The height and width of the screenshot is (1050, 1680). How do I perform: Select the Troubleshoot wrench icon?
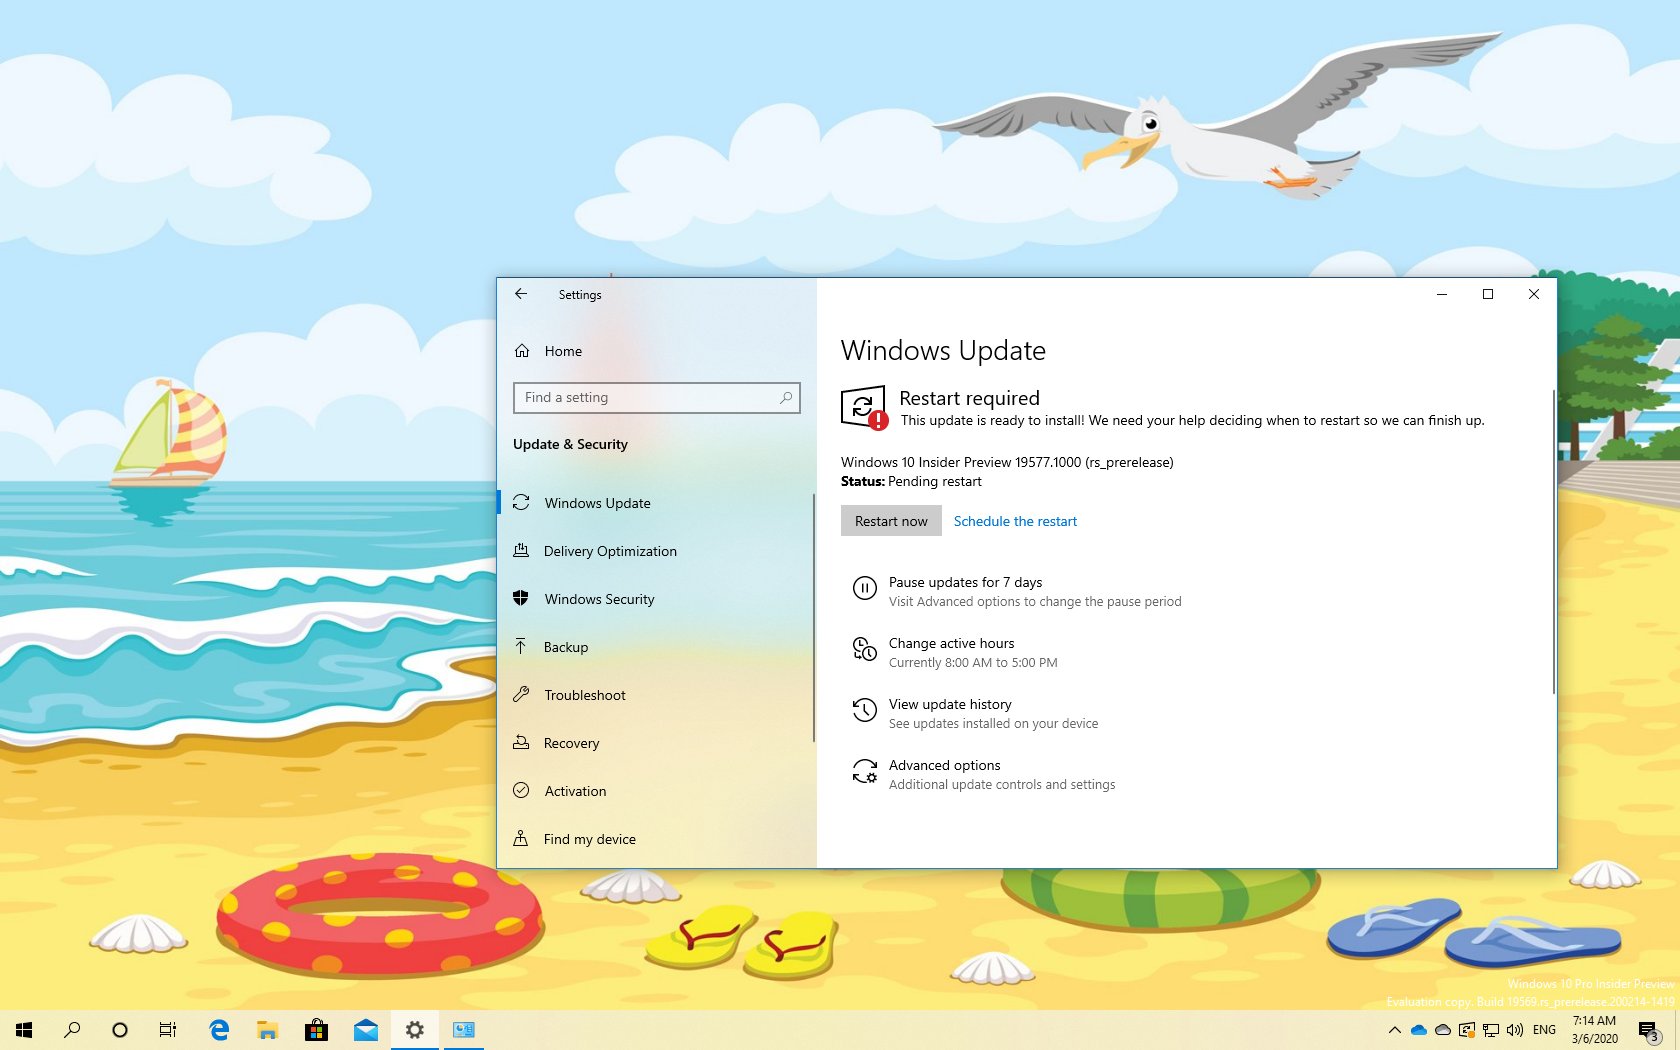click(521, 695)
